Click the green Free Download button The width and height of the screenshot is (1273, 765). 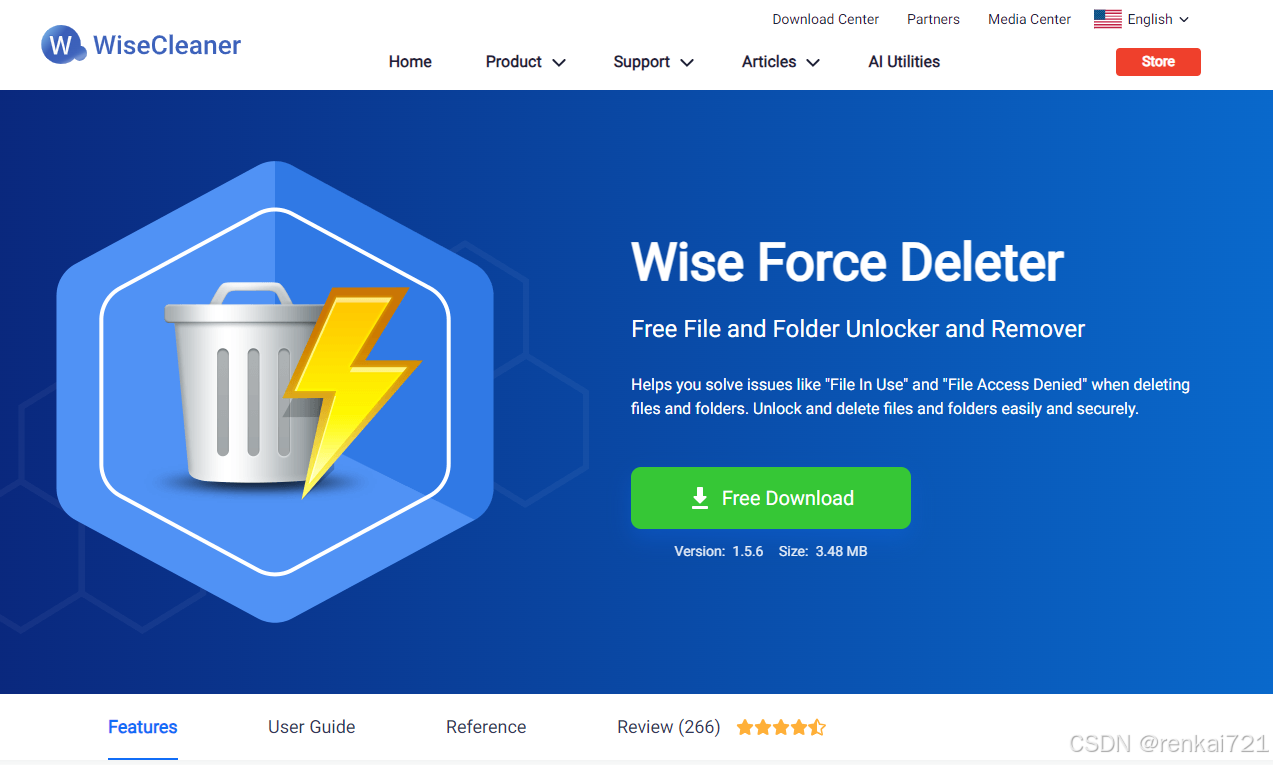(x=770, y=498)
